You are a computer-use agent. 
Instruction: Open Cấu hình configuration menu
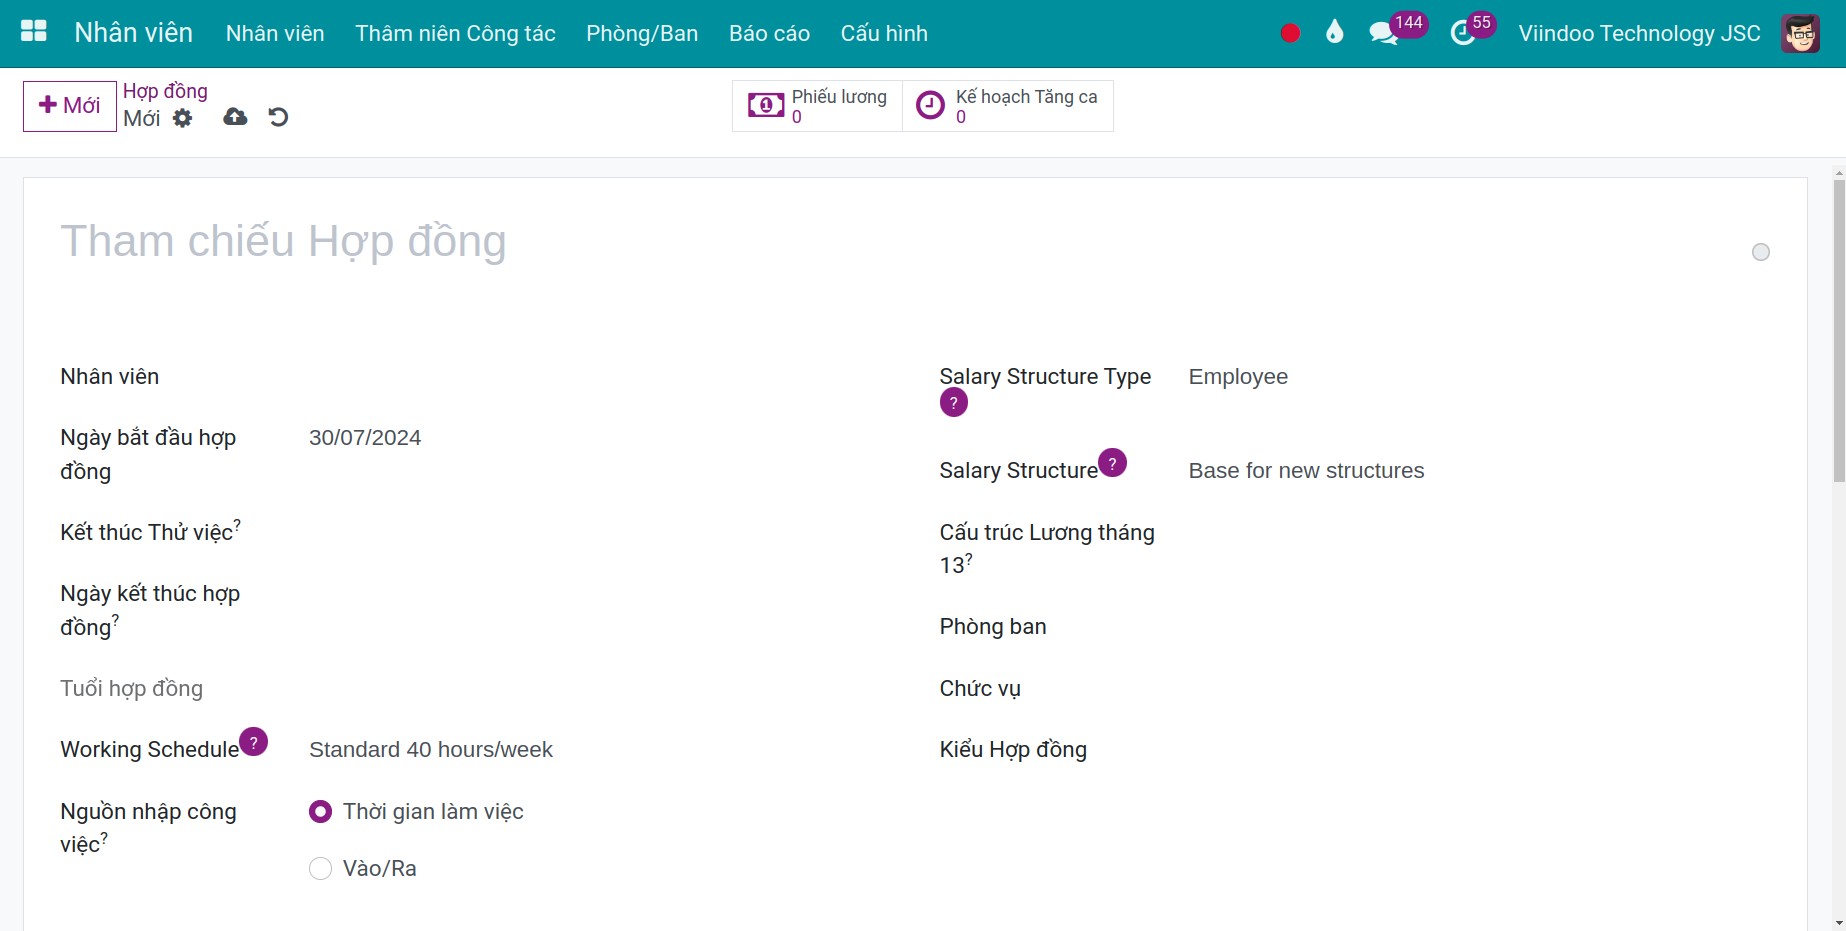pos(884,33)
